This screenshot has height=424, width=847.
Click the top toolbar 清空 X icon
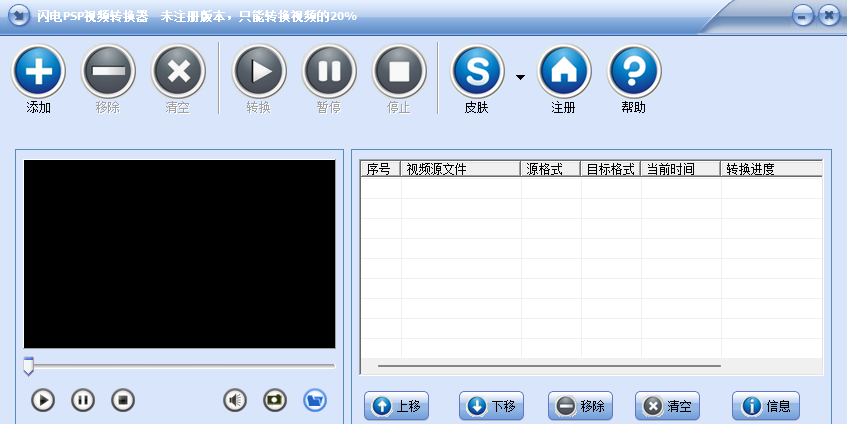click(x=178, y=71)
